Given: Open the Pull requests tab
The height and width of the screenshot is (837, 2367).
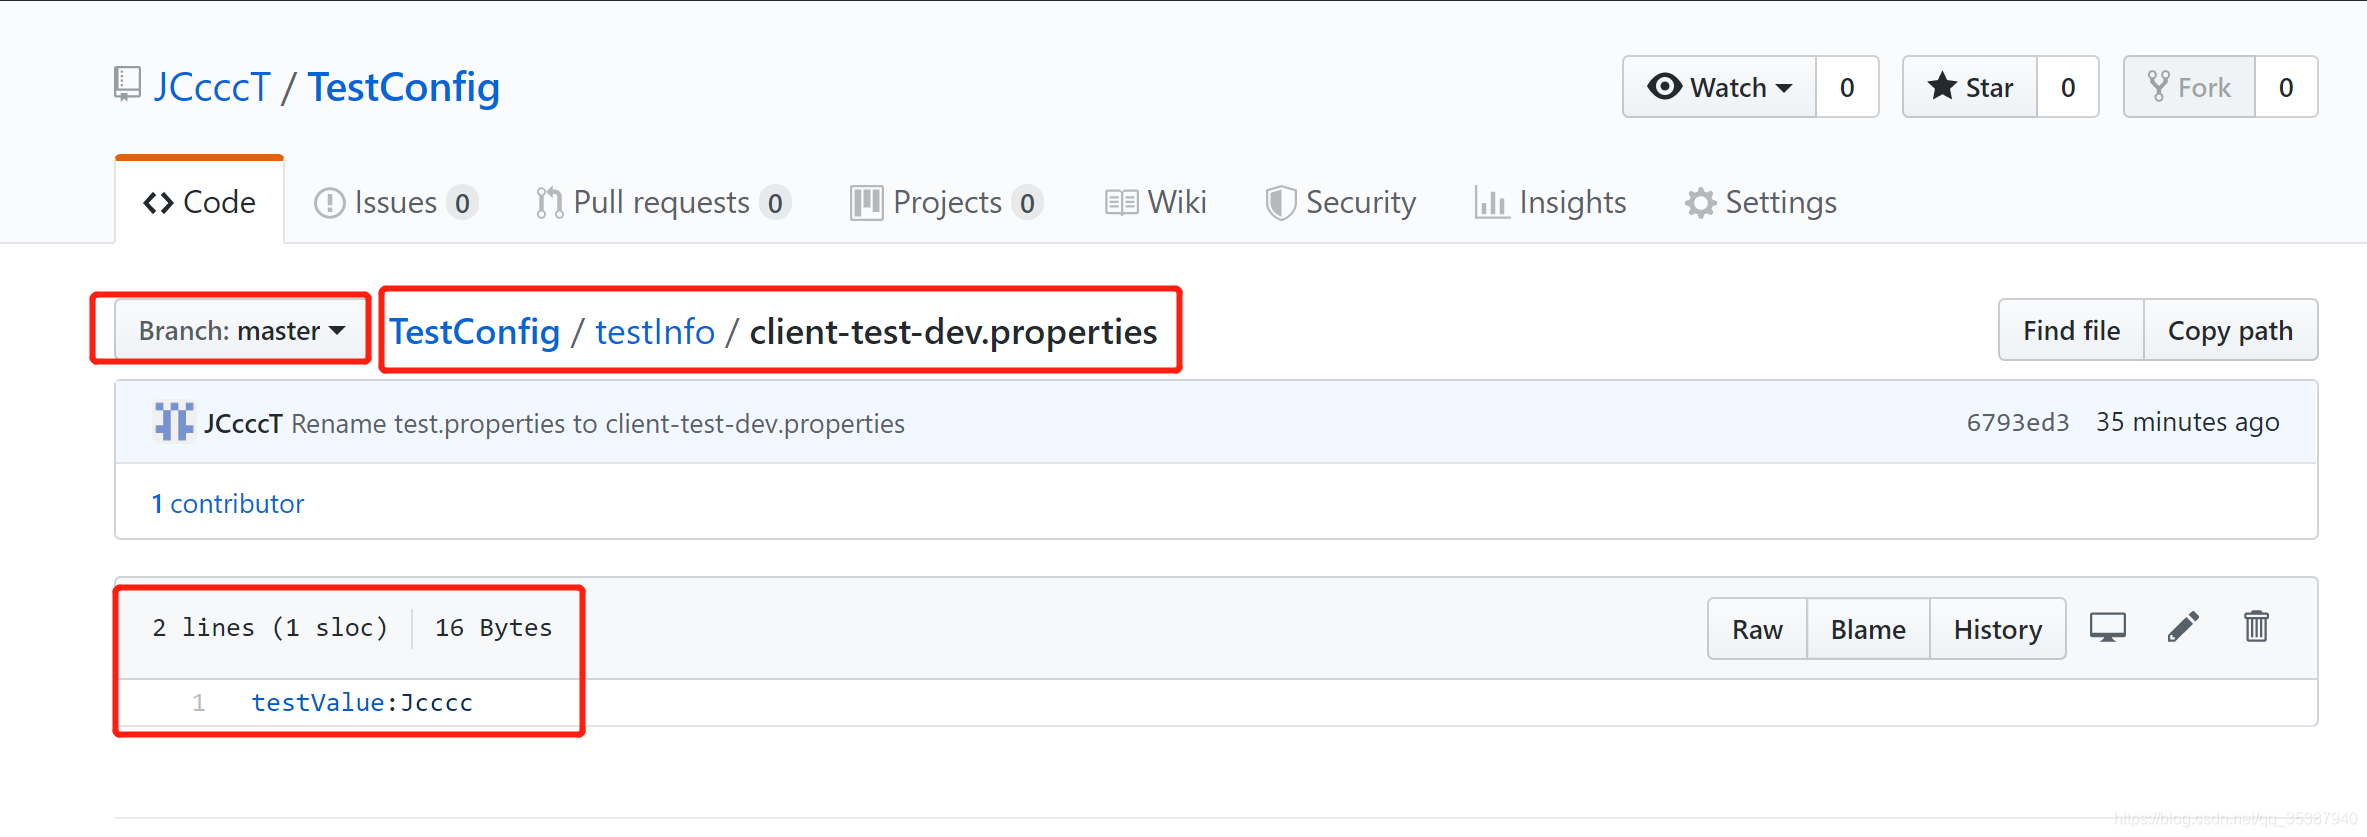Looking at the screenshot, I should point(663,202).
